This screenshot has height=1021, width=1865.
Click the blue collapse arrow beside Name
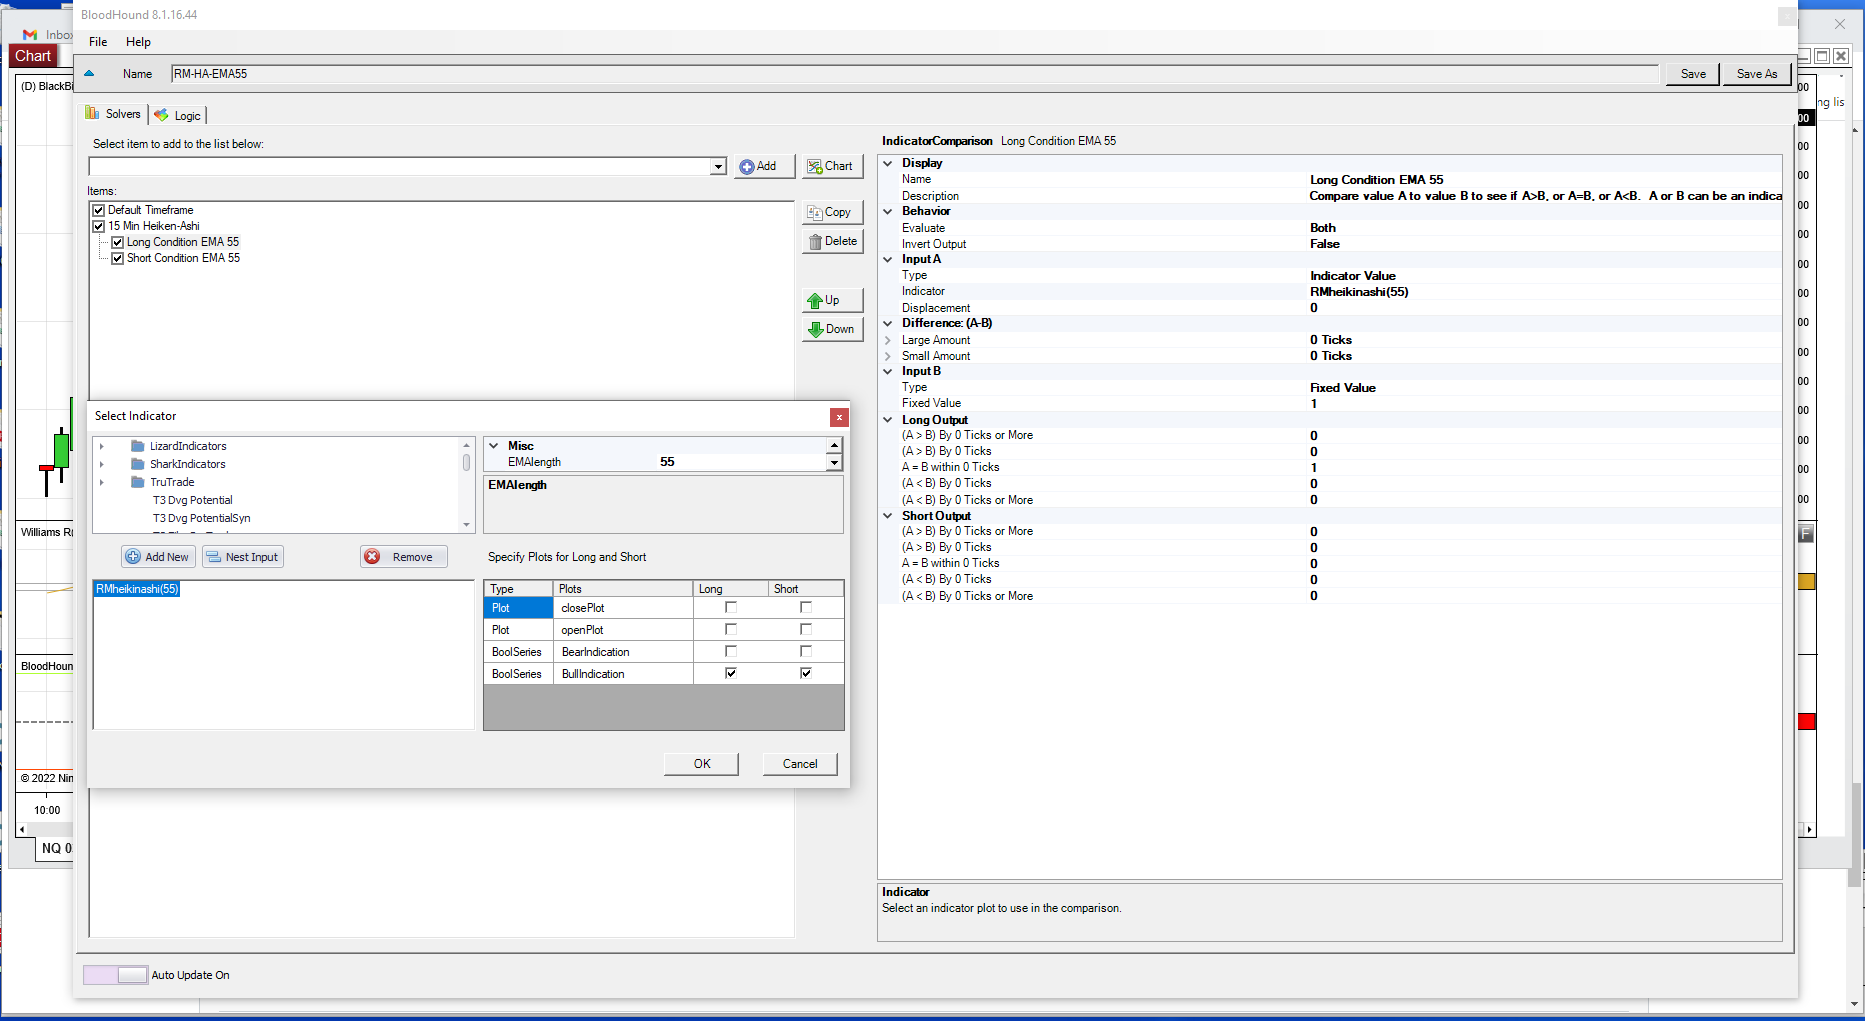89,73
